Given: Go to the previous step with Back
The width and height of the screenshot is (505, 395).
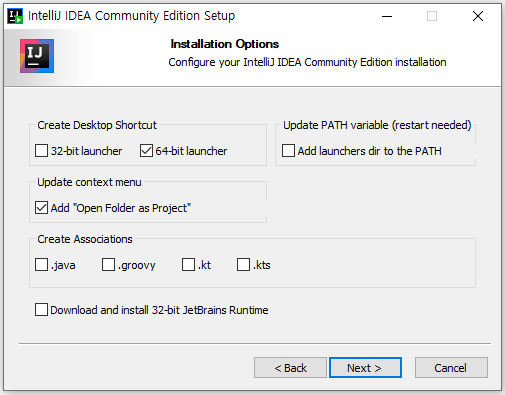Looking at the screenshot, I should pyautogui.click(x=290, y=368).
